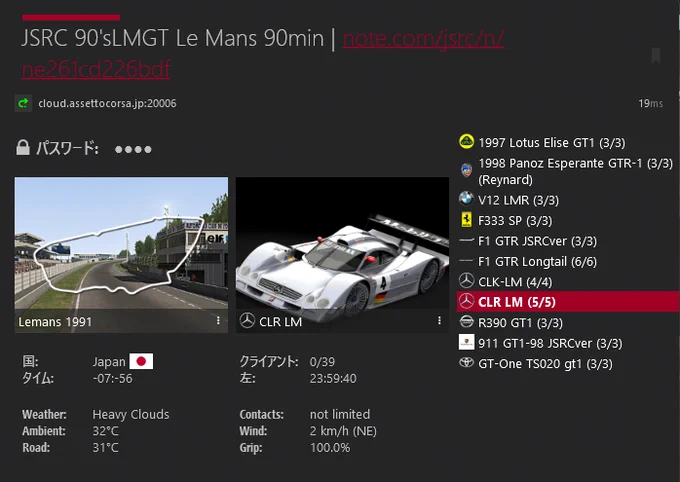Click the green refresh server icon
This screenshot has height=482, width=680.
[23, 103]
